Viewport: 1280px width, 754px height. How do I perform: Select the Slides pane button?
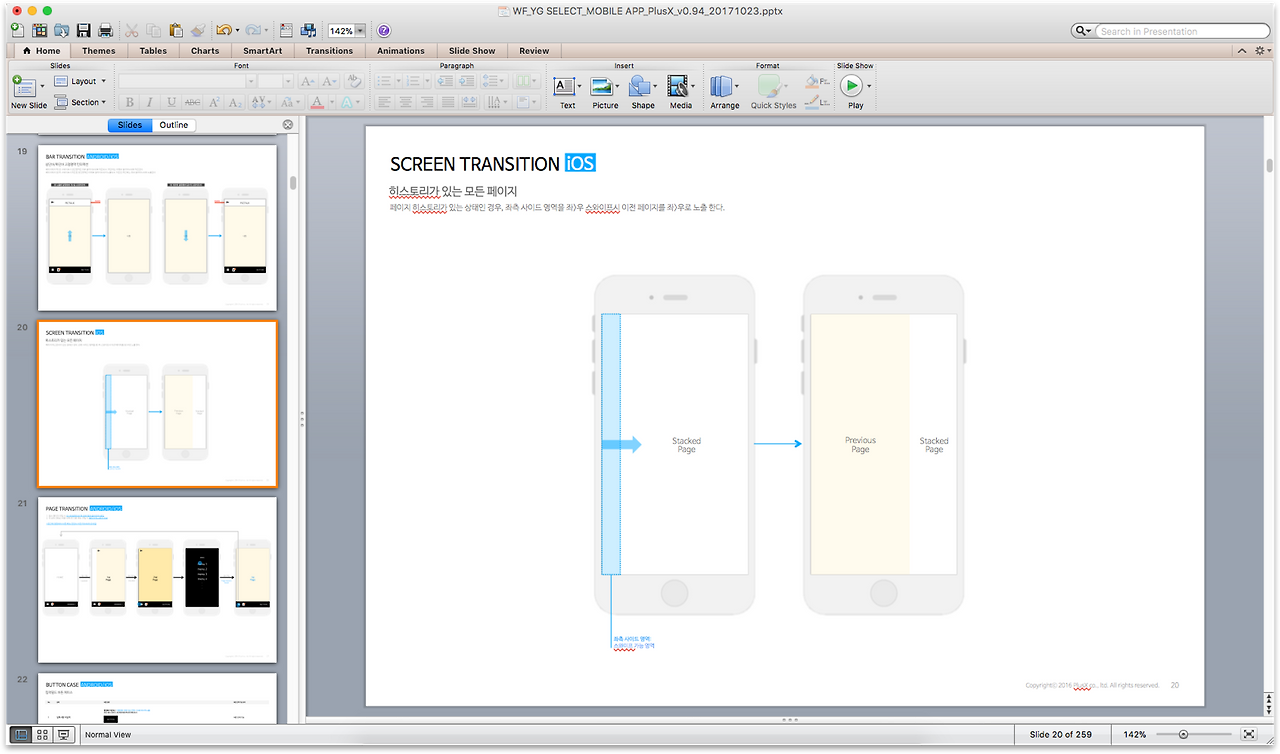coord(130,125)
